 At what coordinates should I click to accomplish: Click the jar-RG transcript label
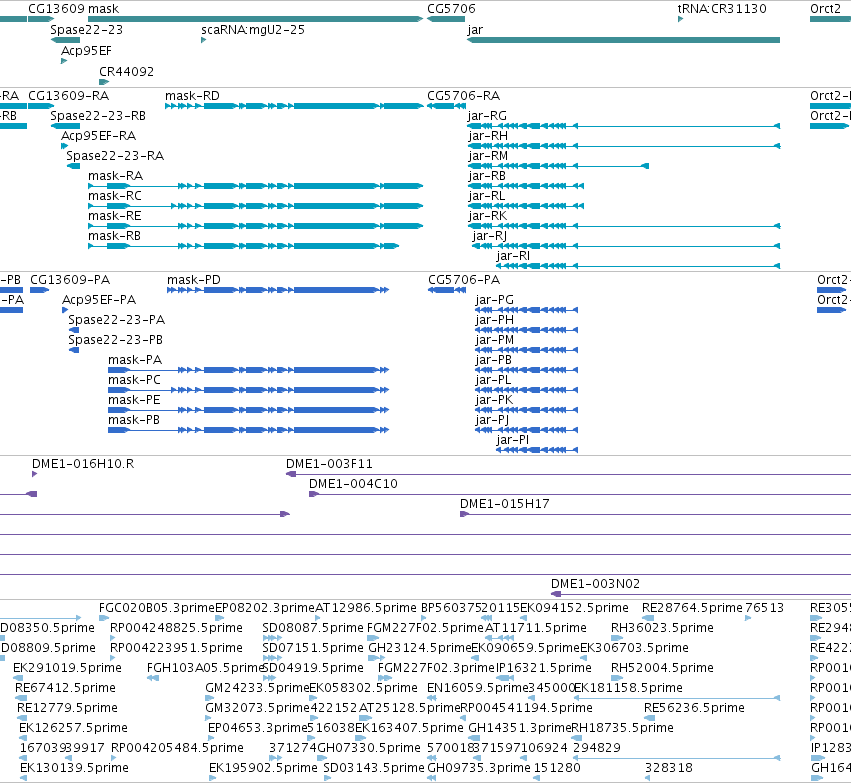[x=487, y=116]
